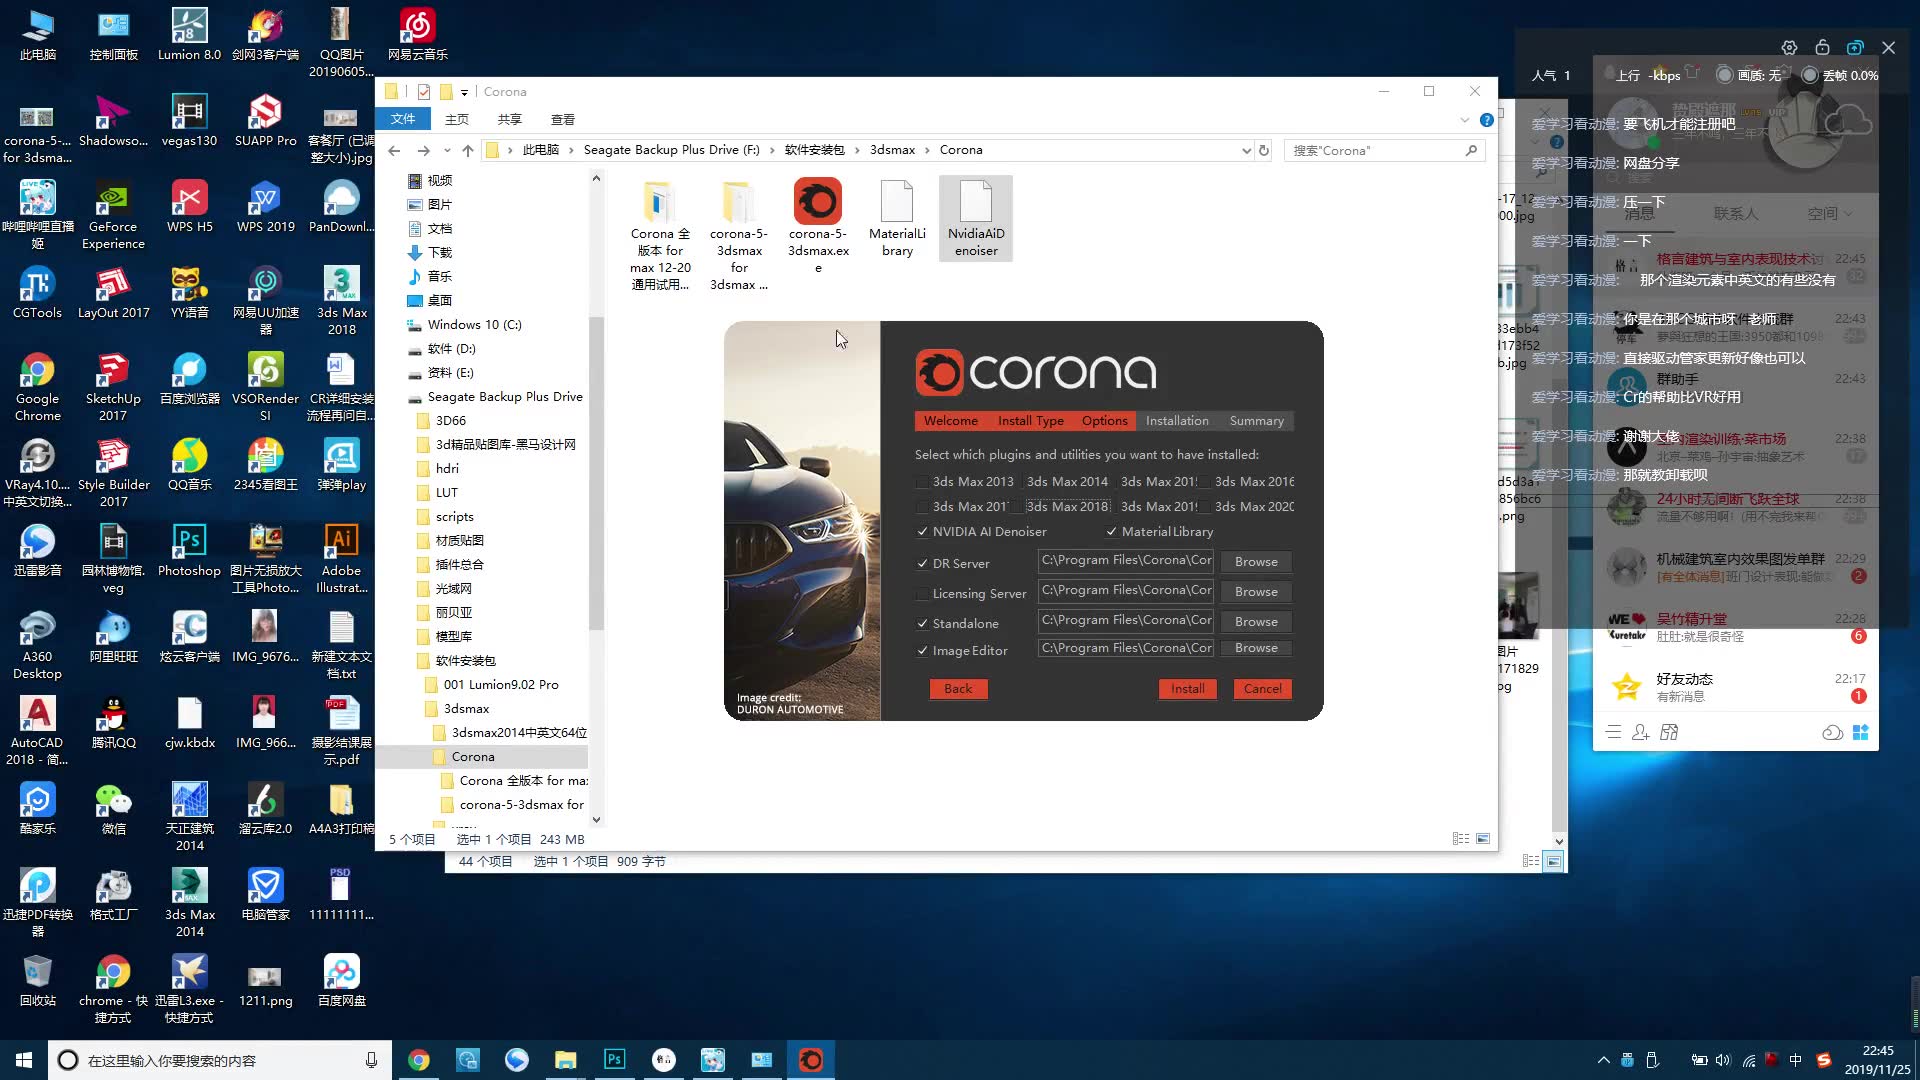Go back in Explorer navigation

394,150
